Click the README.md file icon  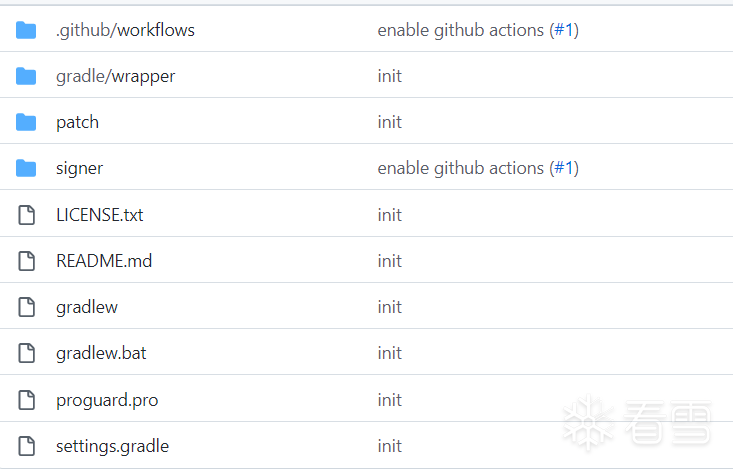[26, 260]
